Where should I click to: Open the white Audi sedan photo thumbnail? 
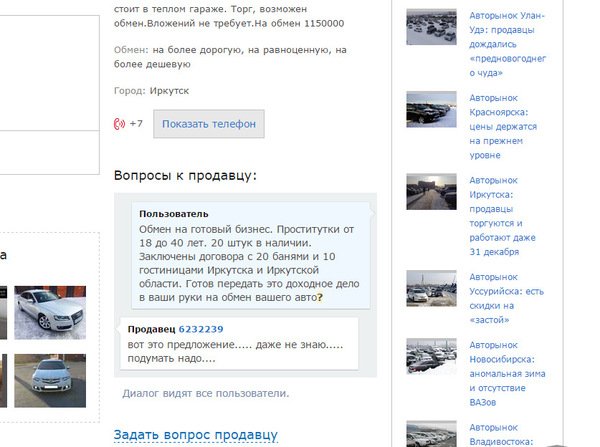pyautogui.click(x=50, y=312)
